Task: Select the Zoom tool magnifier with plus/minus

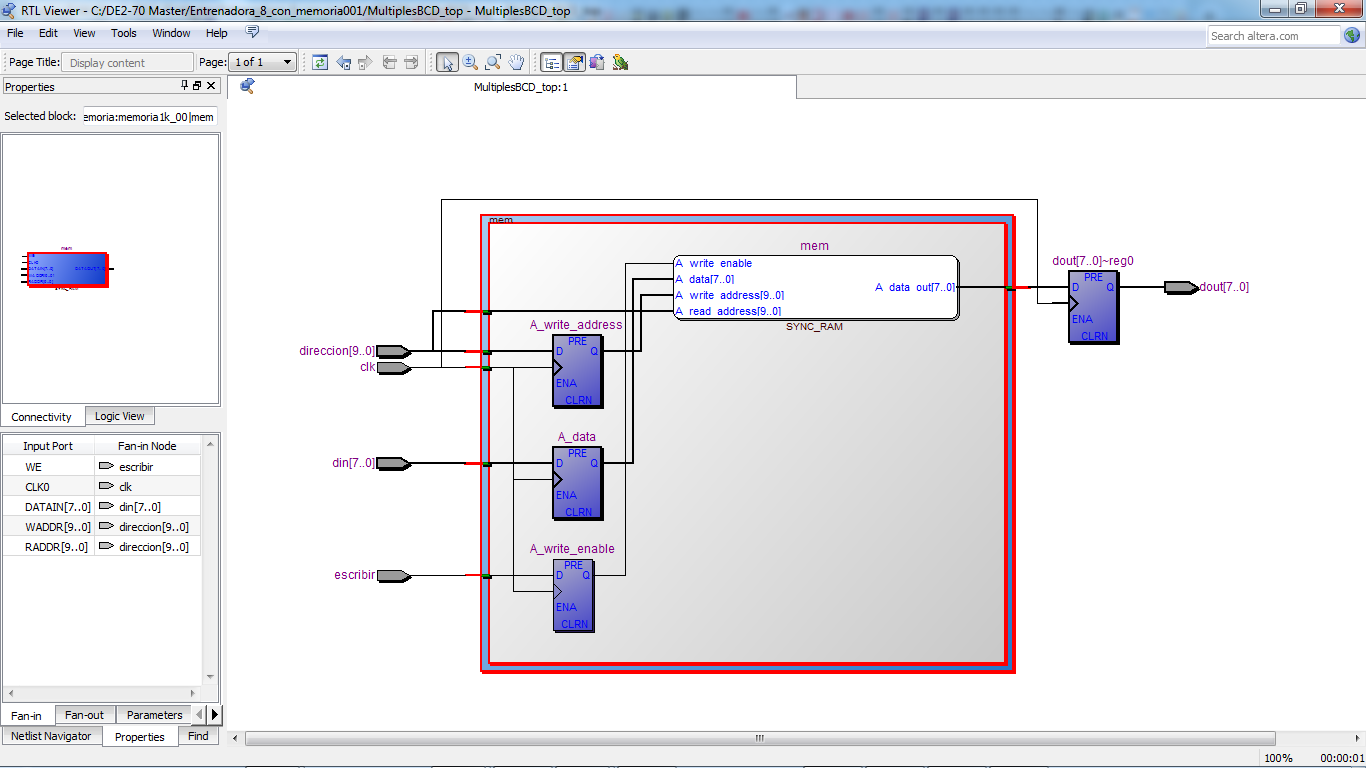Action: (470, 62)
